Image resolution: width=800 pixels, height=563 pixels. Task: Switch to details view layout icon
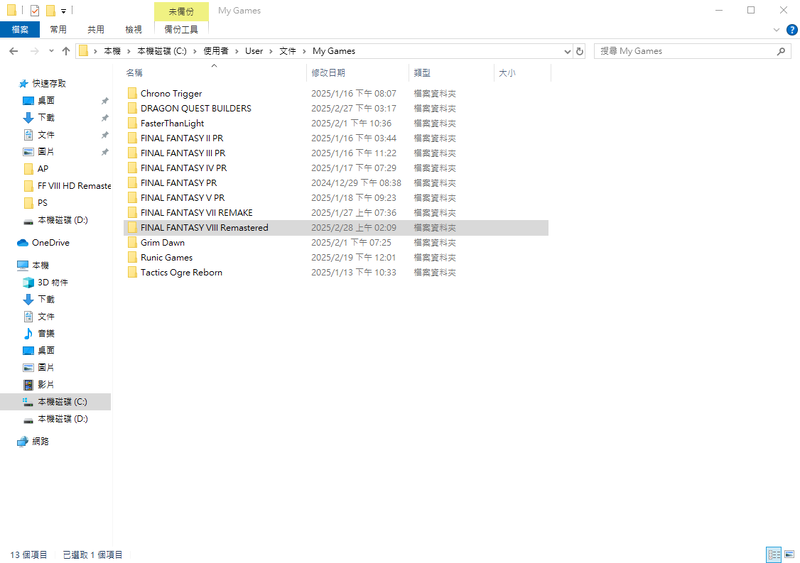tap(774, 554)
